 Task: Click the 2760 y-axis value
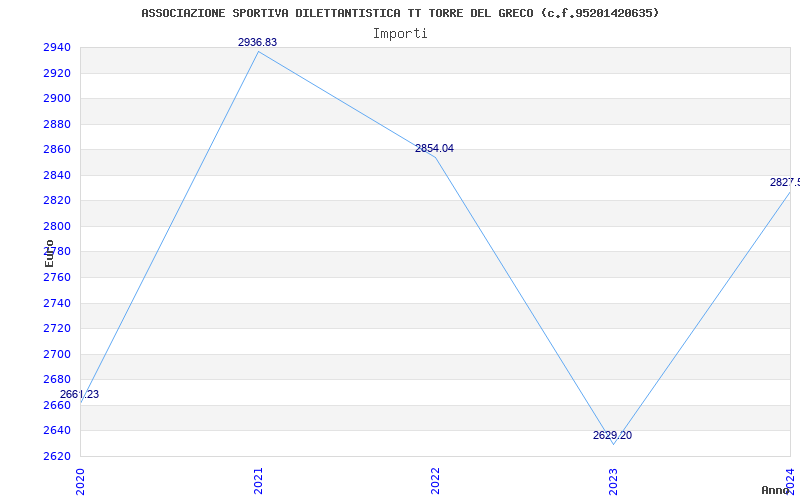pos(57,278)
